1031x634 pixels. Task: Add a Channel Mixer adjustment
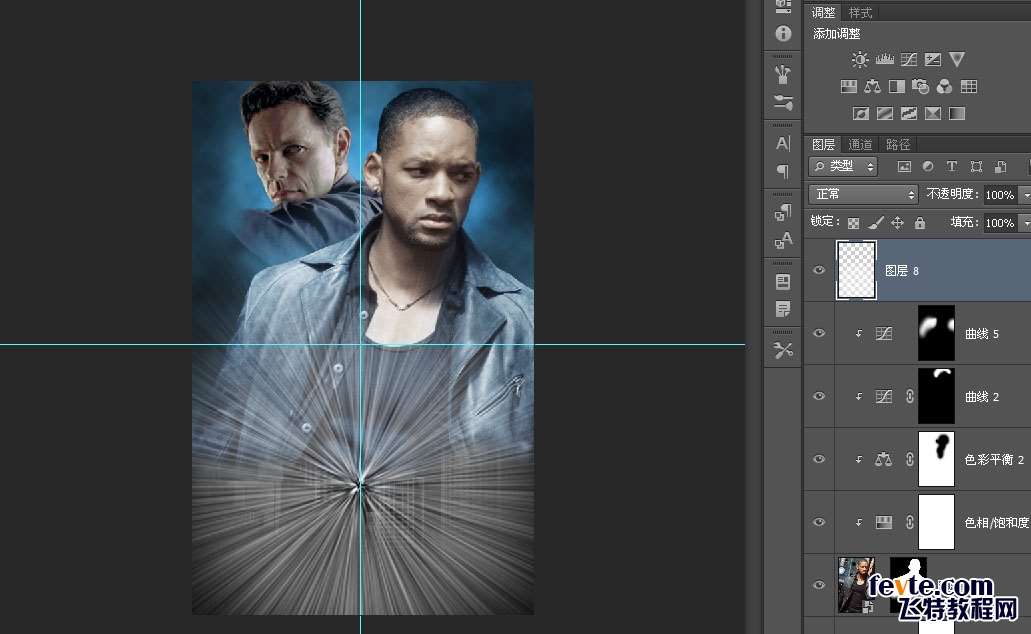coord(944,87)
